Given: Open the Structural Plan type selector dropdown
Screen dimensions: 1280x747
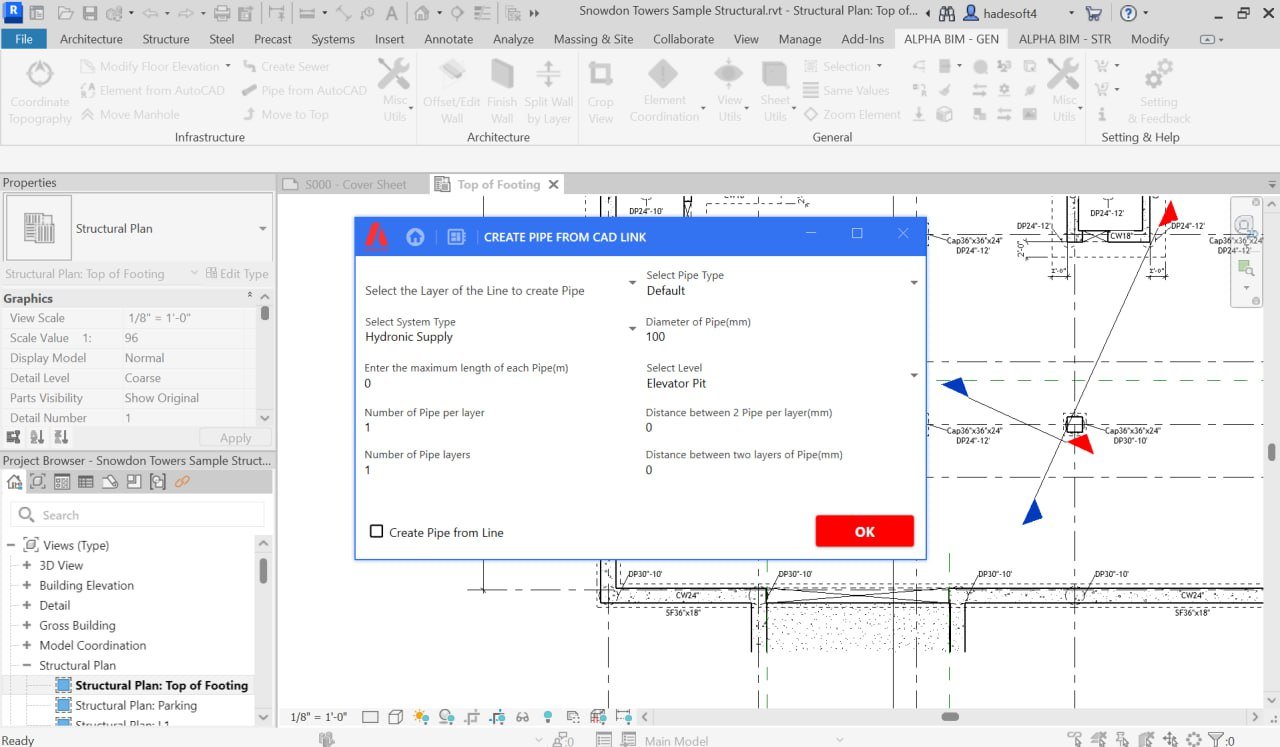Looking at the screenshot, I should pos(263,229).
